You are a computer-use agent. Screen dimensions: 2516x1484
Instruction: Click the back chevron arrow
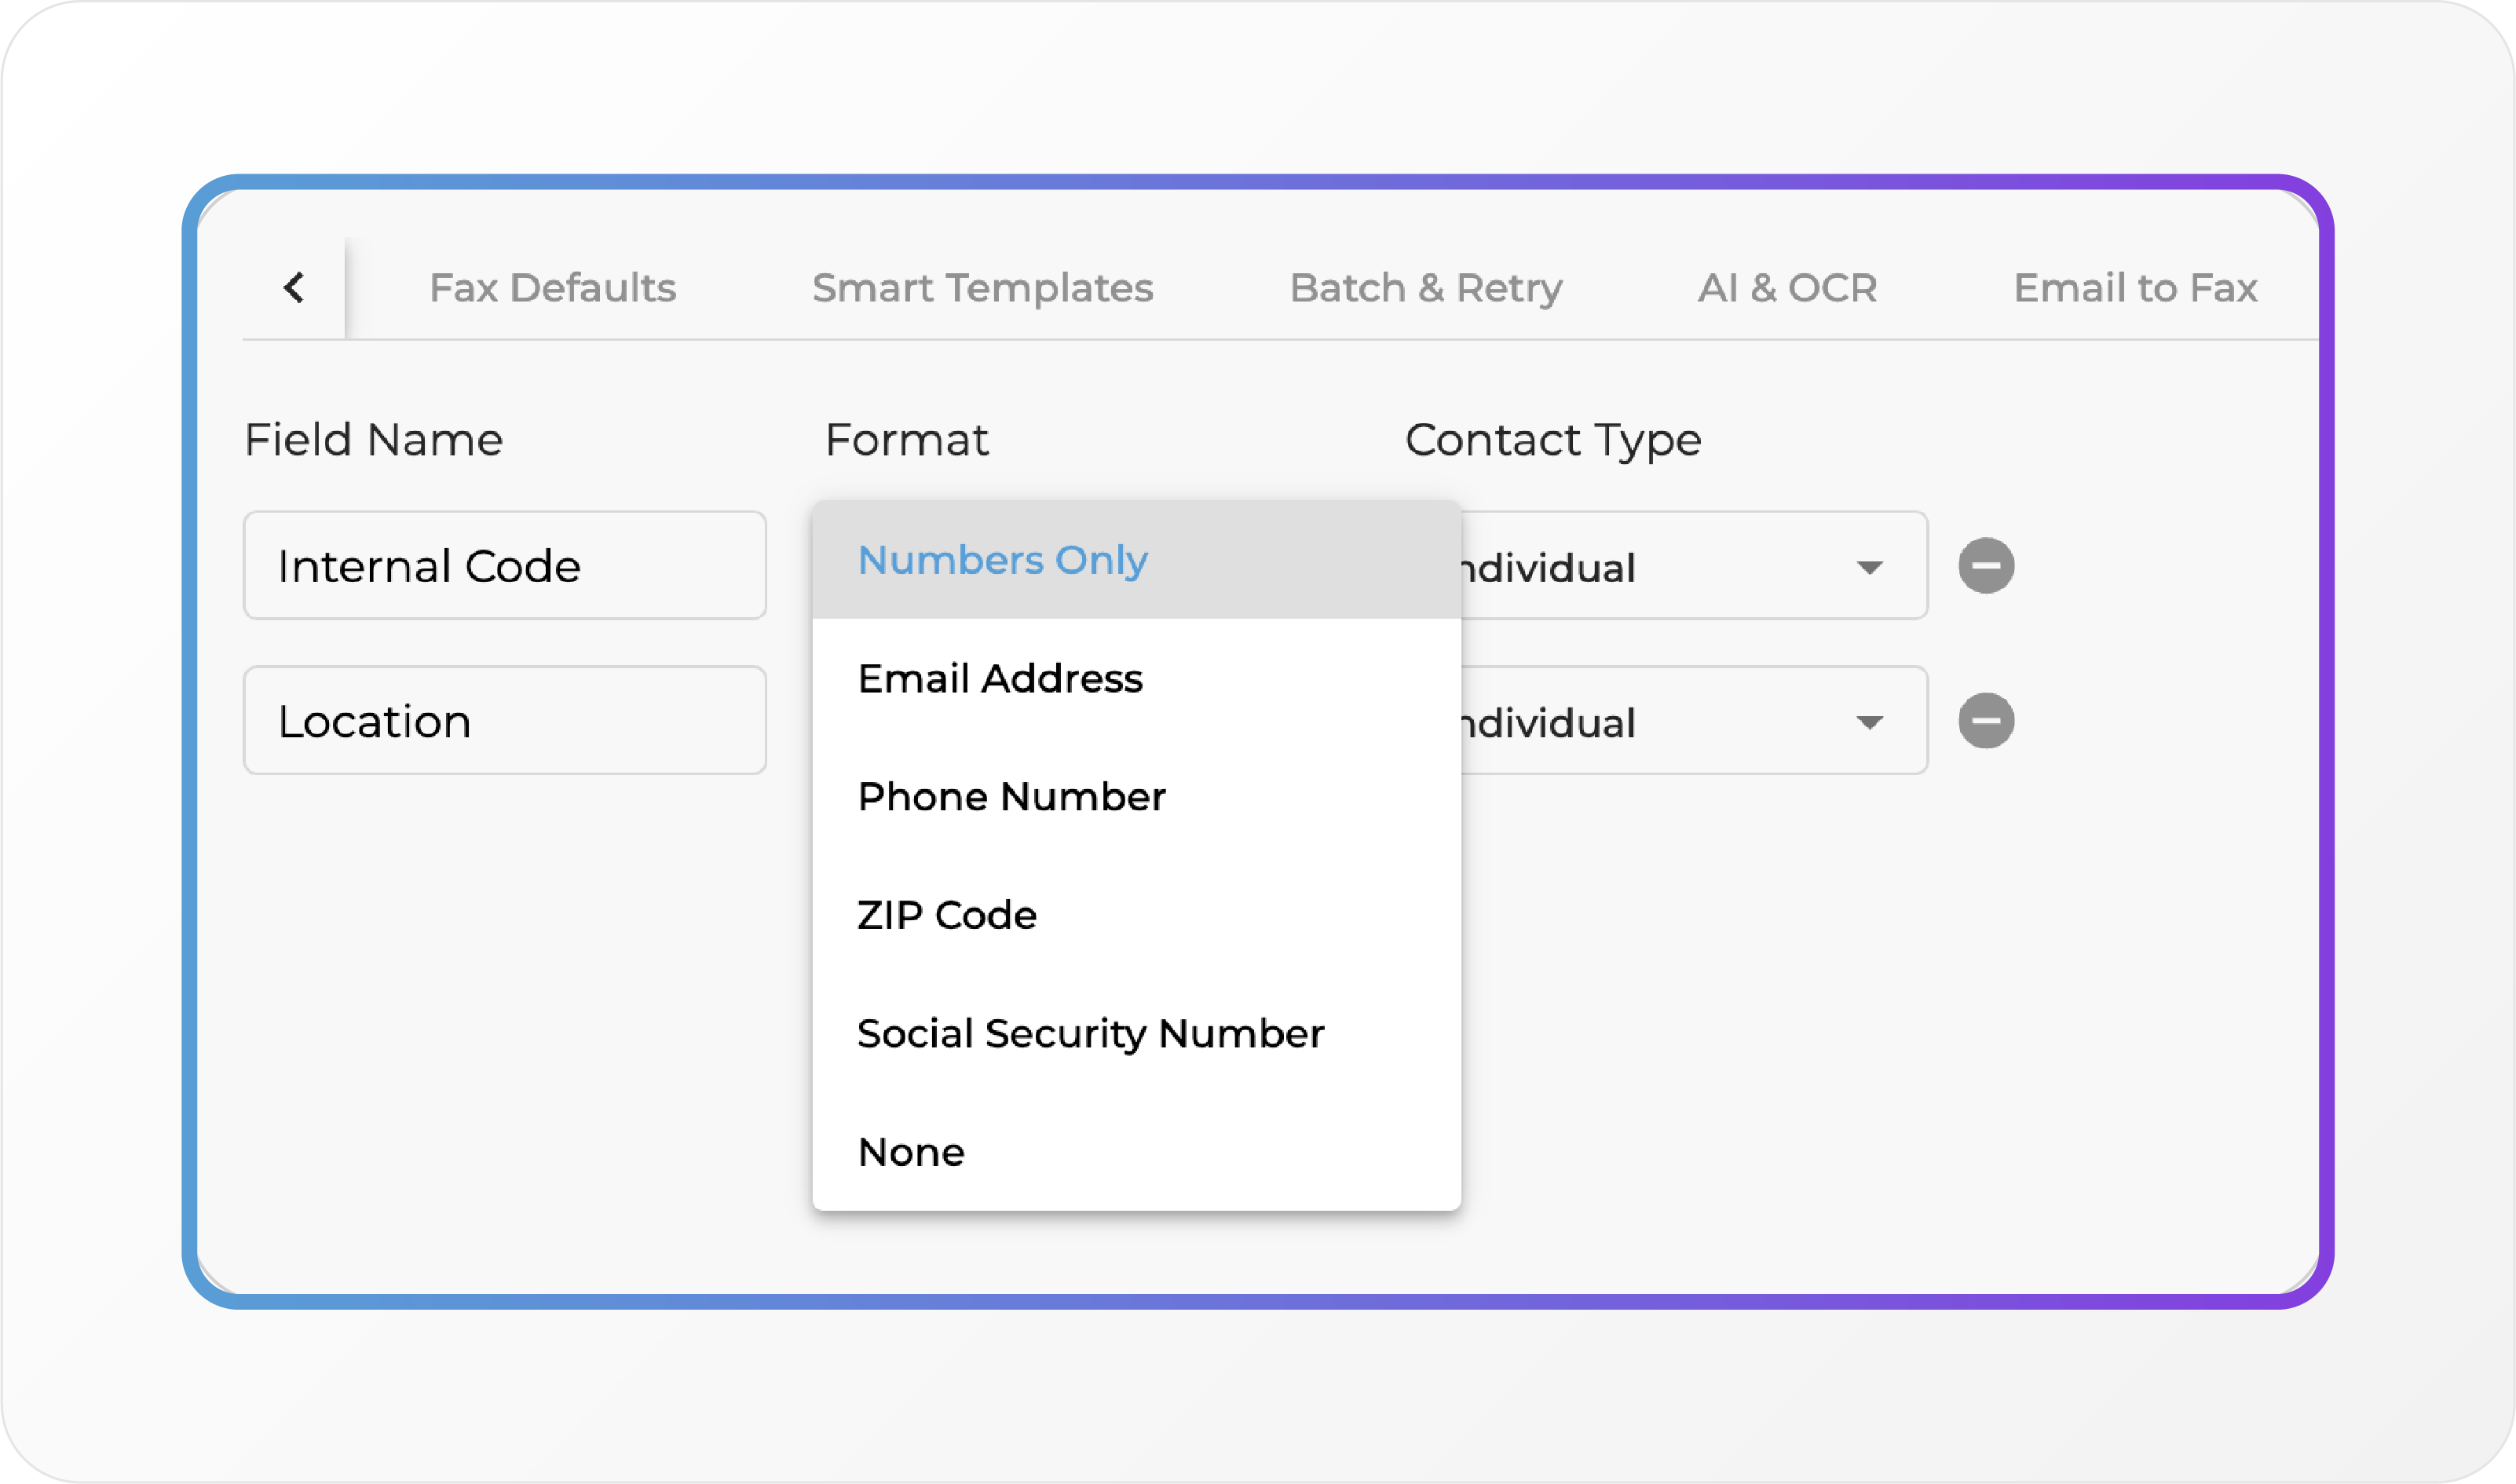click(294, 288)
